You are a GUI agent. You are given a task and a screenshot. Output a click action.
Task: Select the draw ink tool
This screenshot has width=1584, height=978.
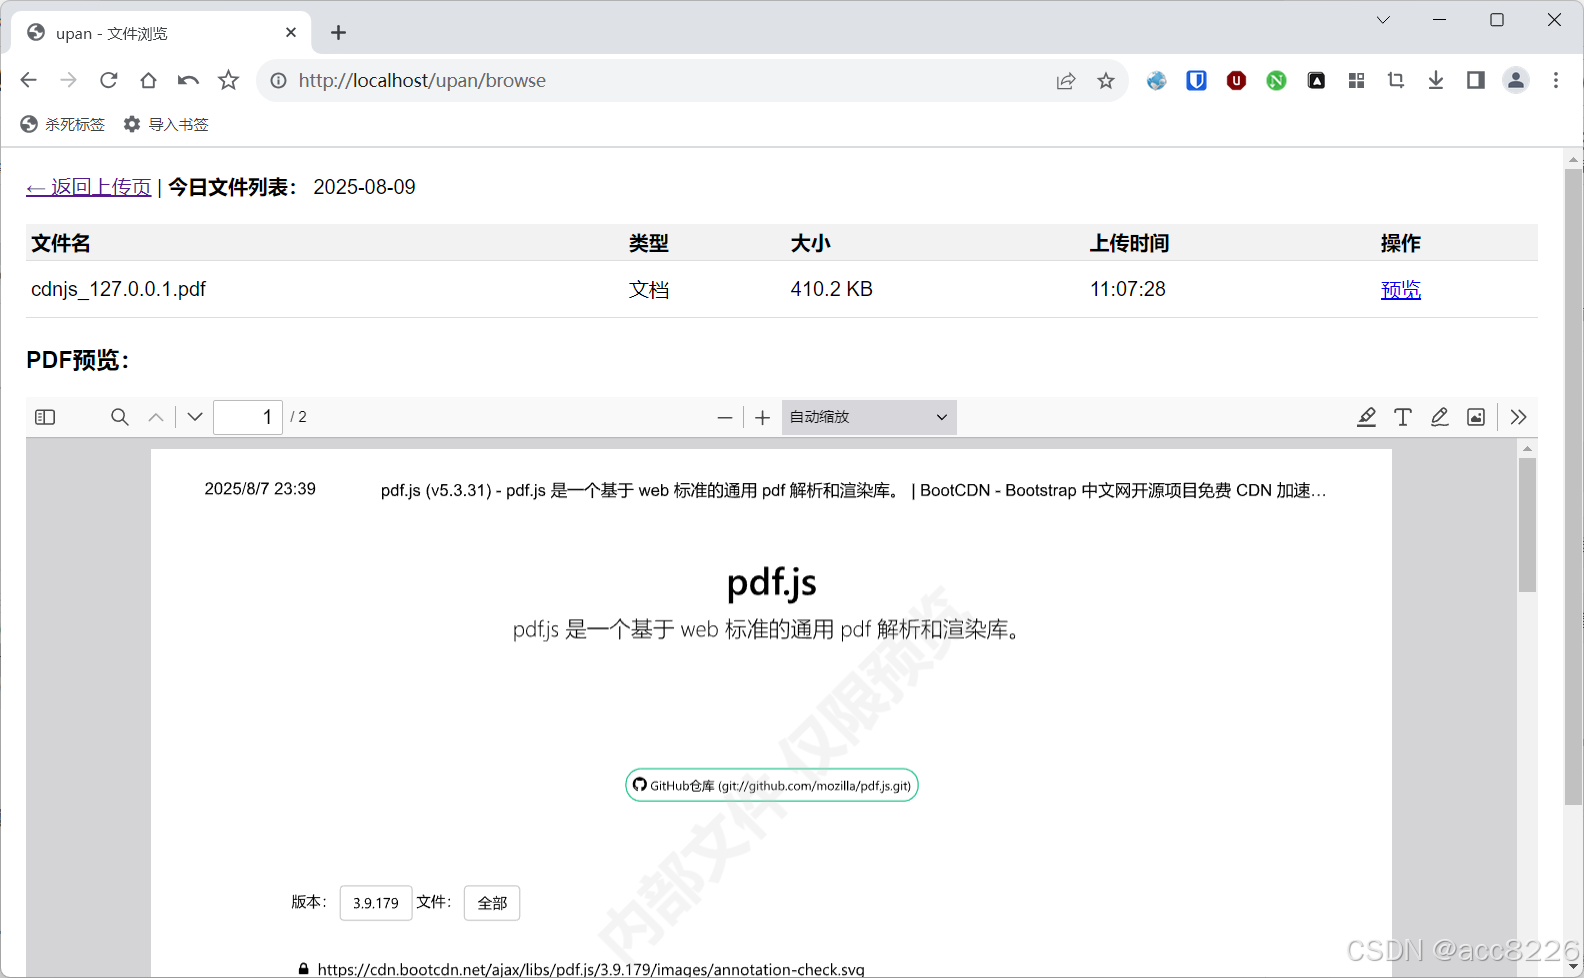point(1439,417)
